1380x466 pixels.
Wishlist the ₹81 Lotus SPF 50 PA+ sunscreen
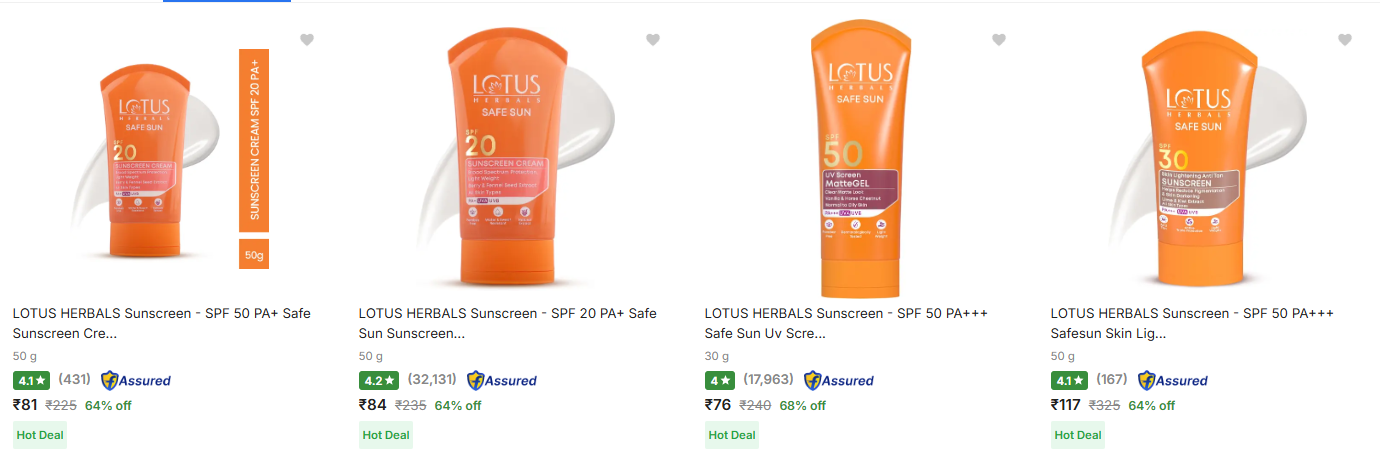(x=307, y=40)
